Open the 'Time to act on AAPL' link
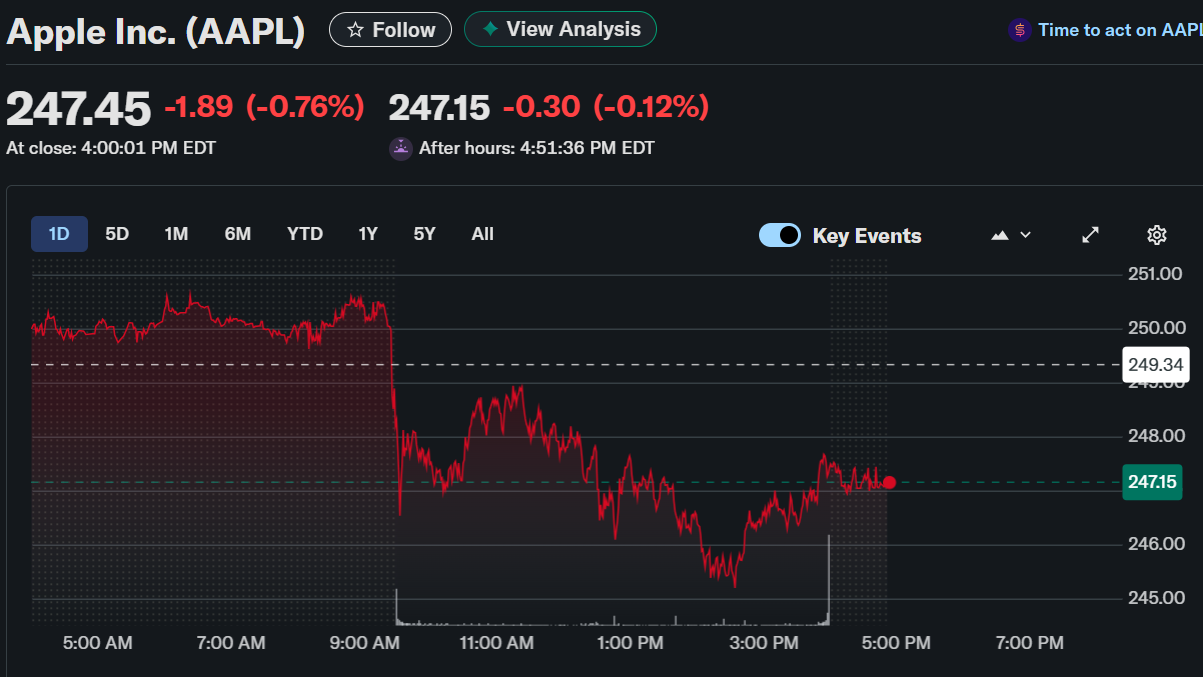Viewport: 1203px width, 677px height. (x=1118, y=30)
